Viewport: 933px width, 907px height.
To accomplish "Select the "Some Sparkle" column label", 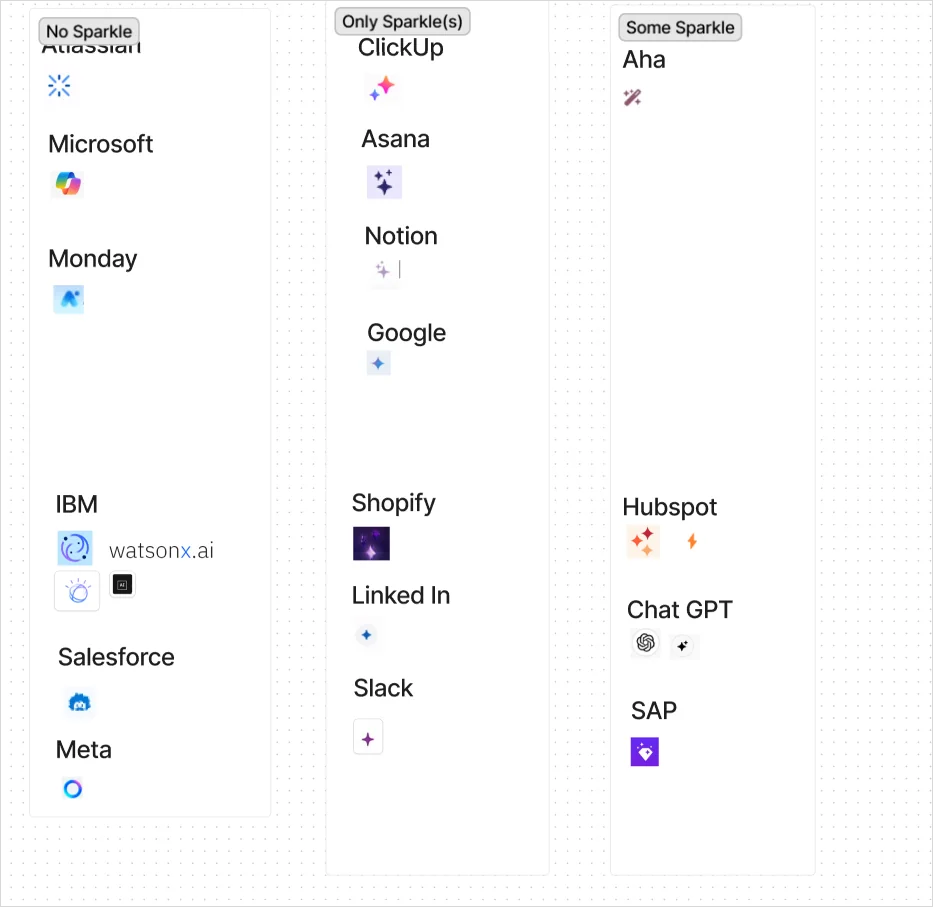I will (680, 27).
